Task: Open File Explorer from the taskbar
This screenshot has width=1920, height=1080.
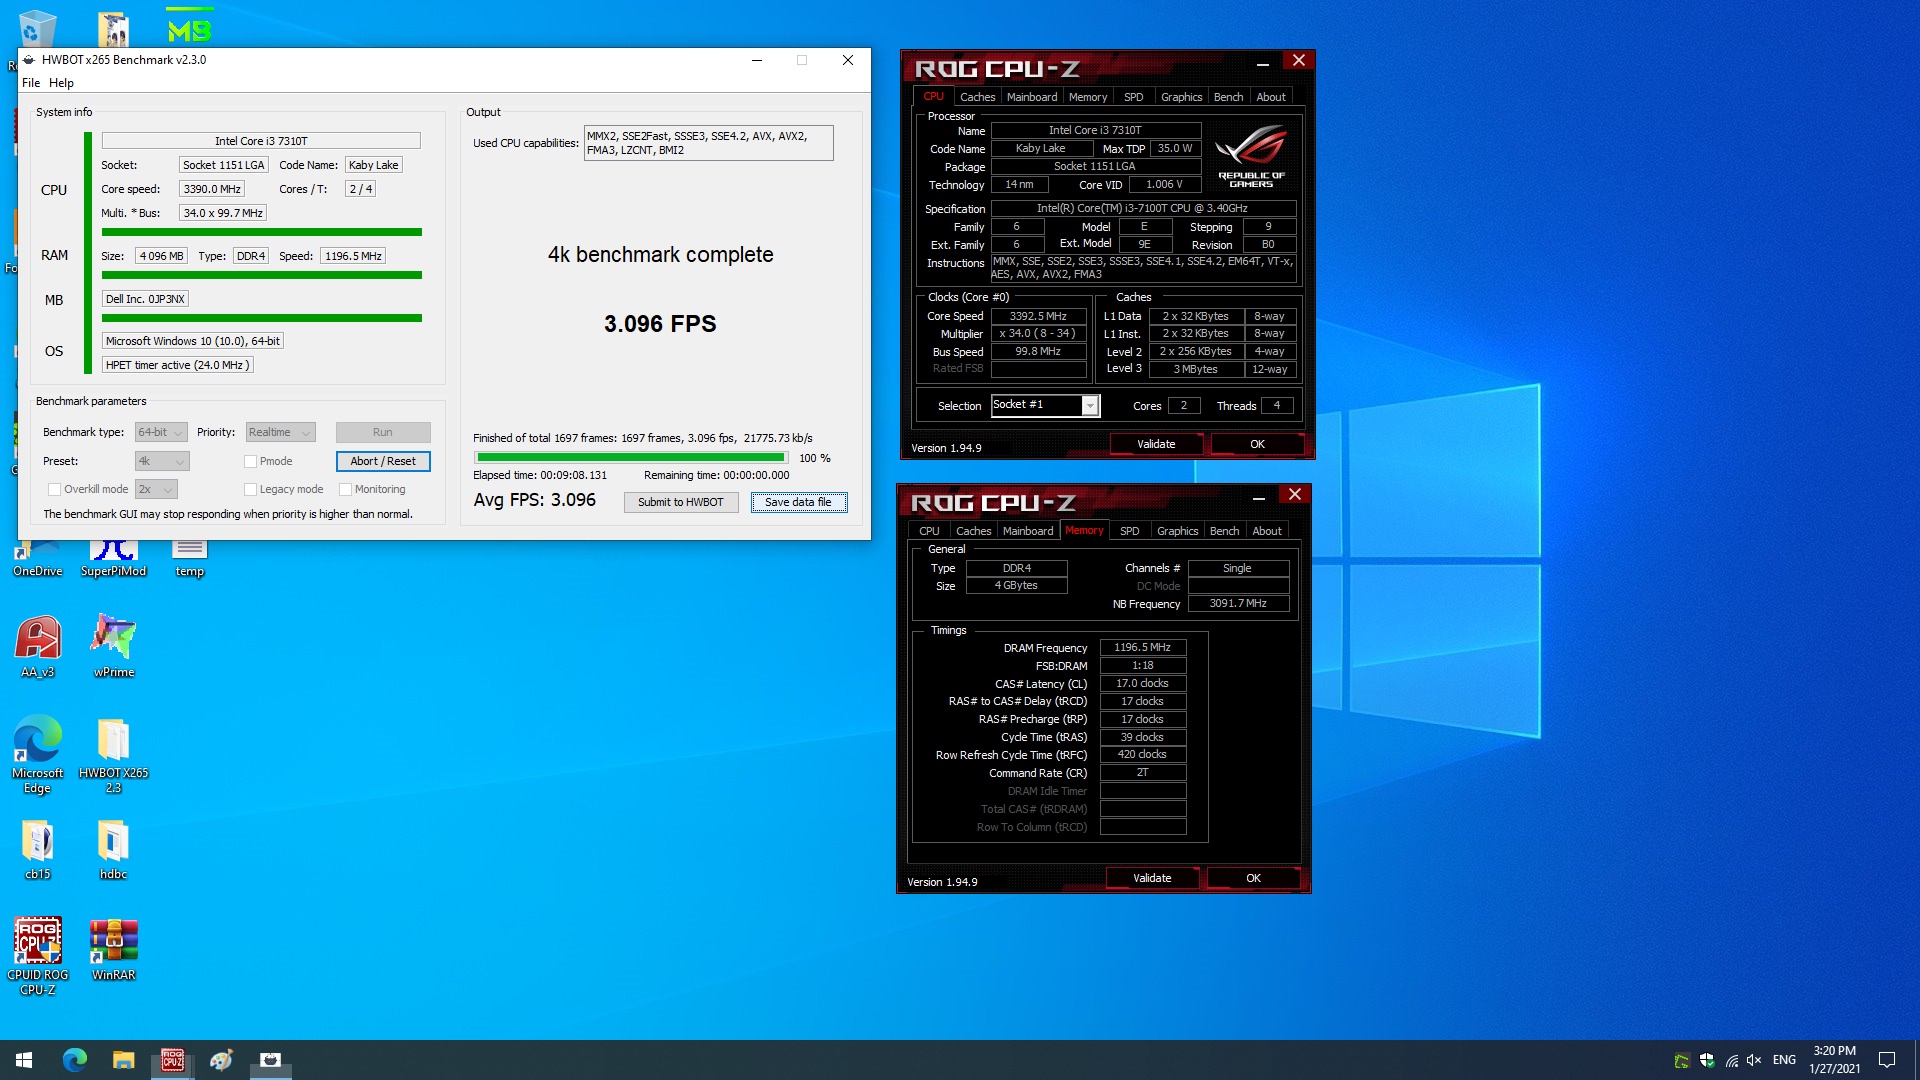Action: tap(123, 1060)
